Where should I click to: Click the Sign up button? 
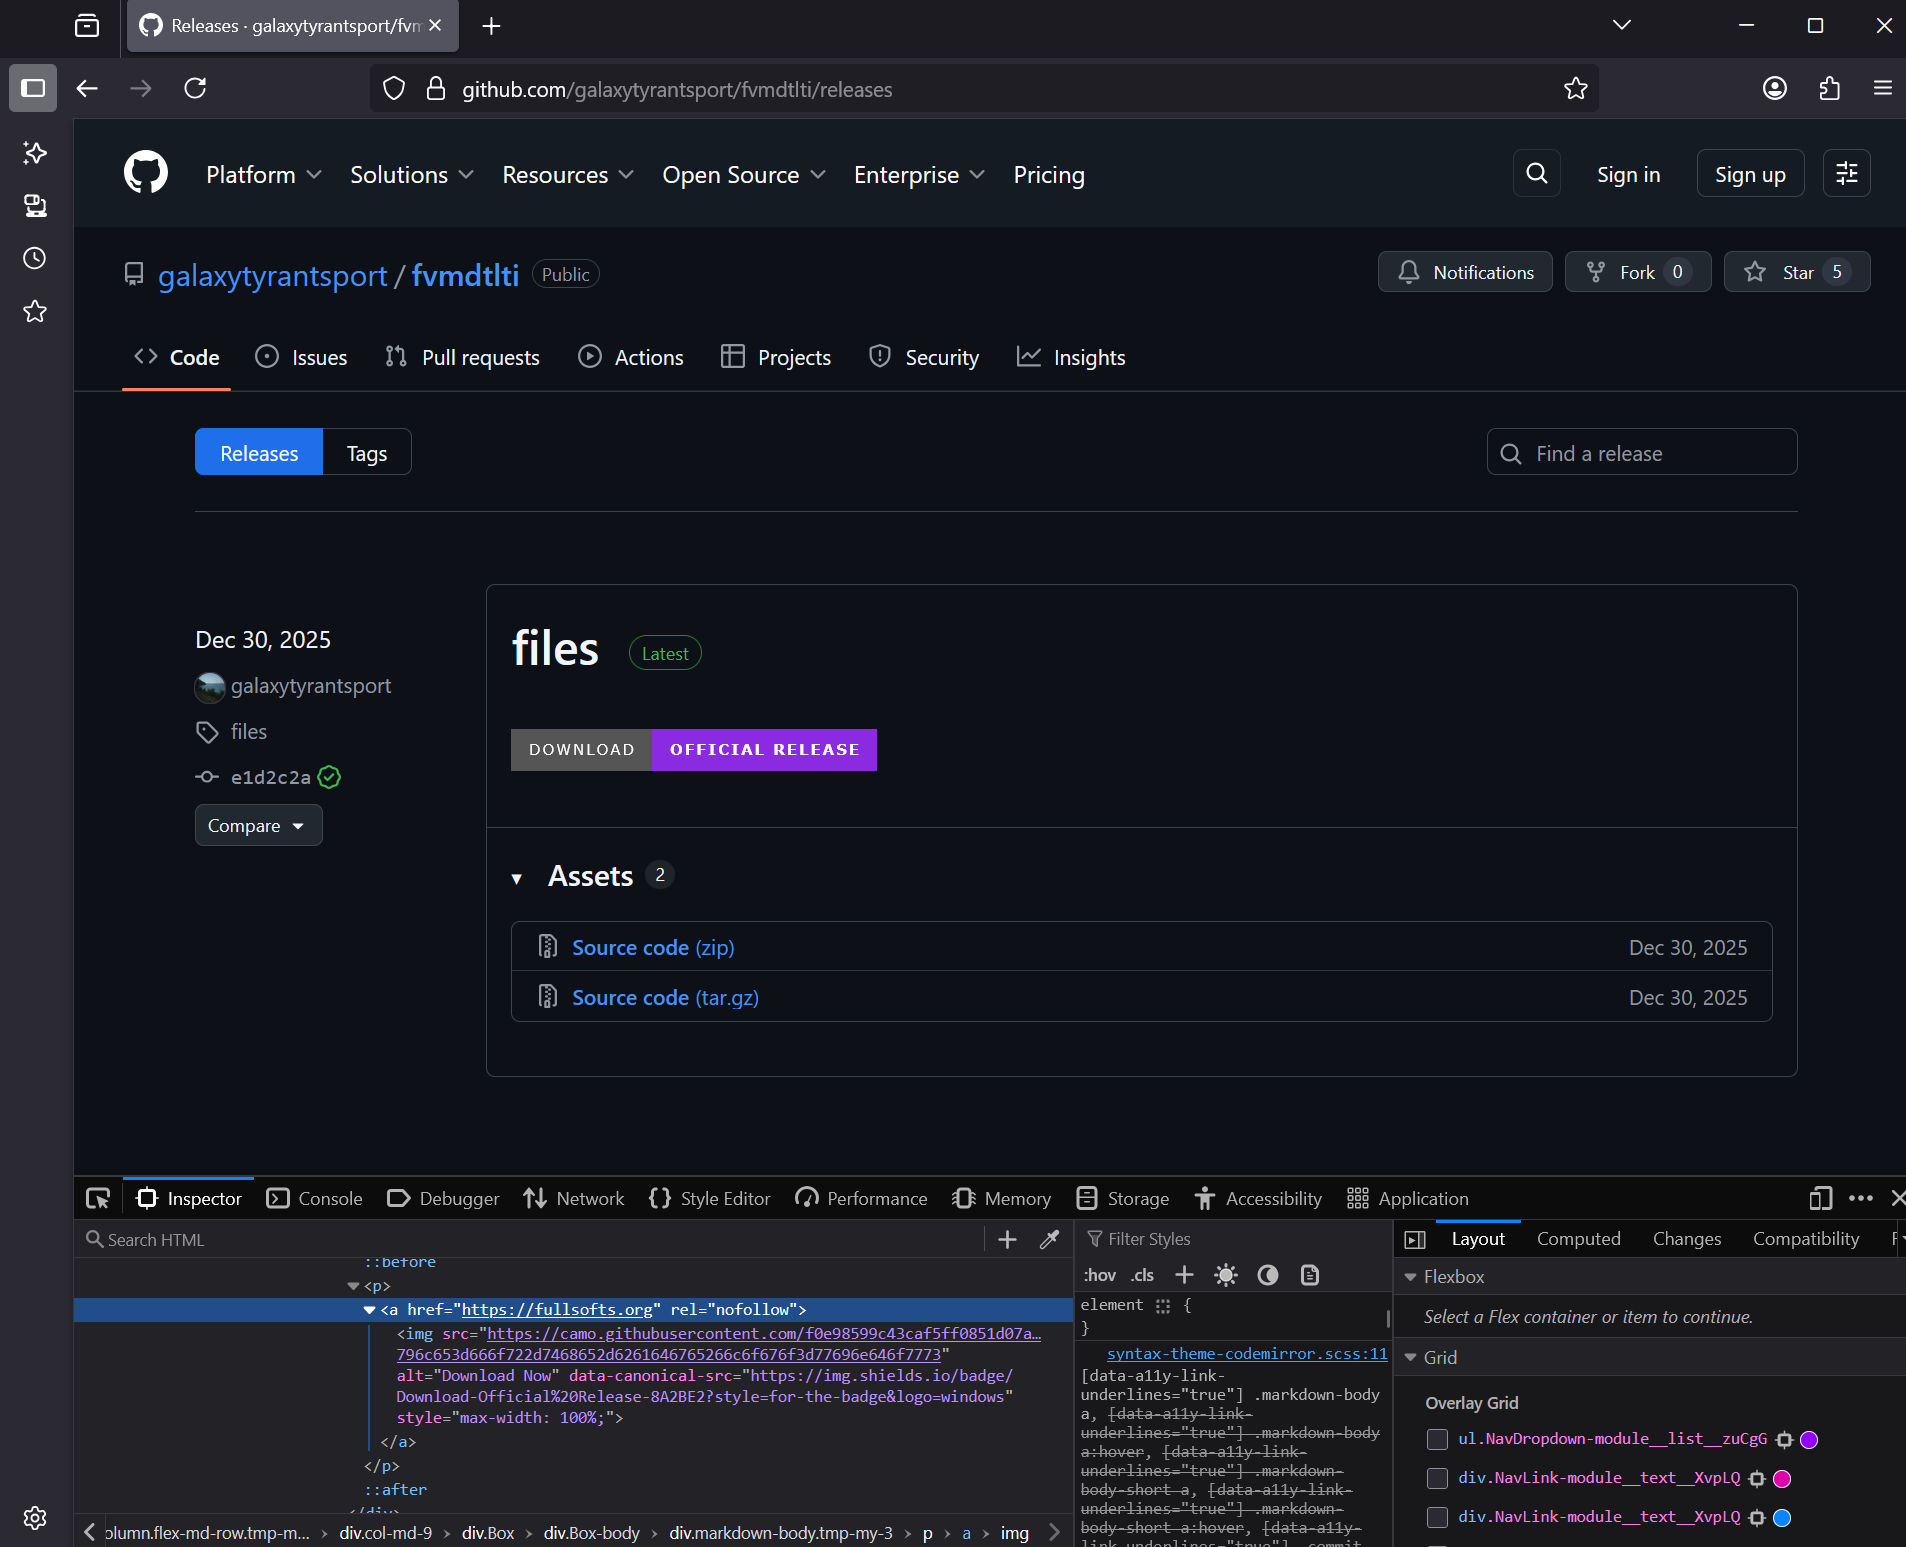(1749, 174)
